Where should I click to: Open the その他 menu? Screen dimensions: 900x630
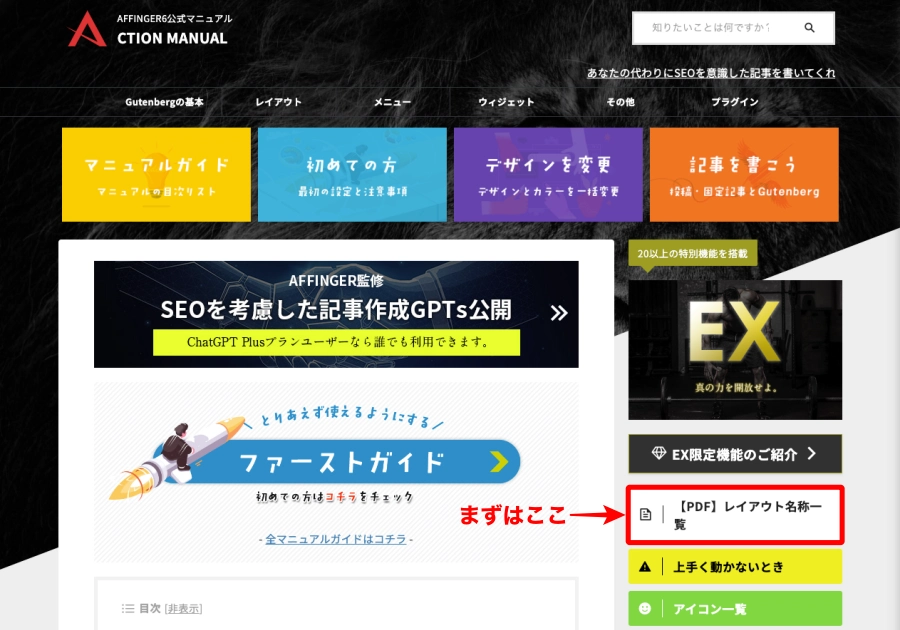coord(620,102)
